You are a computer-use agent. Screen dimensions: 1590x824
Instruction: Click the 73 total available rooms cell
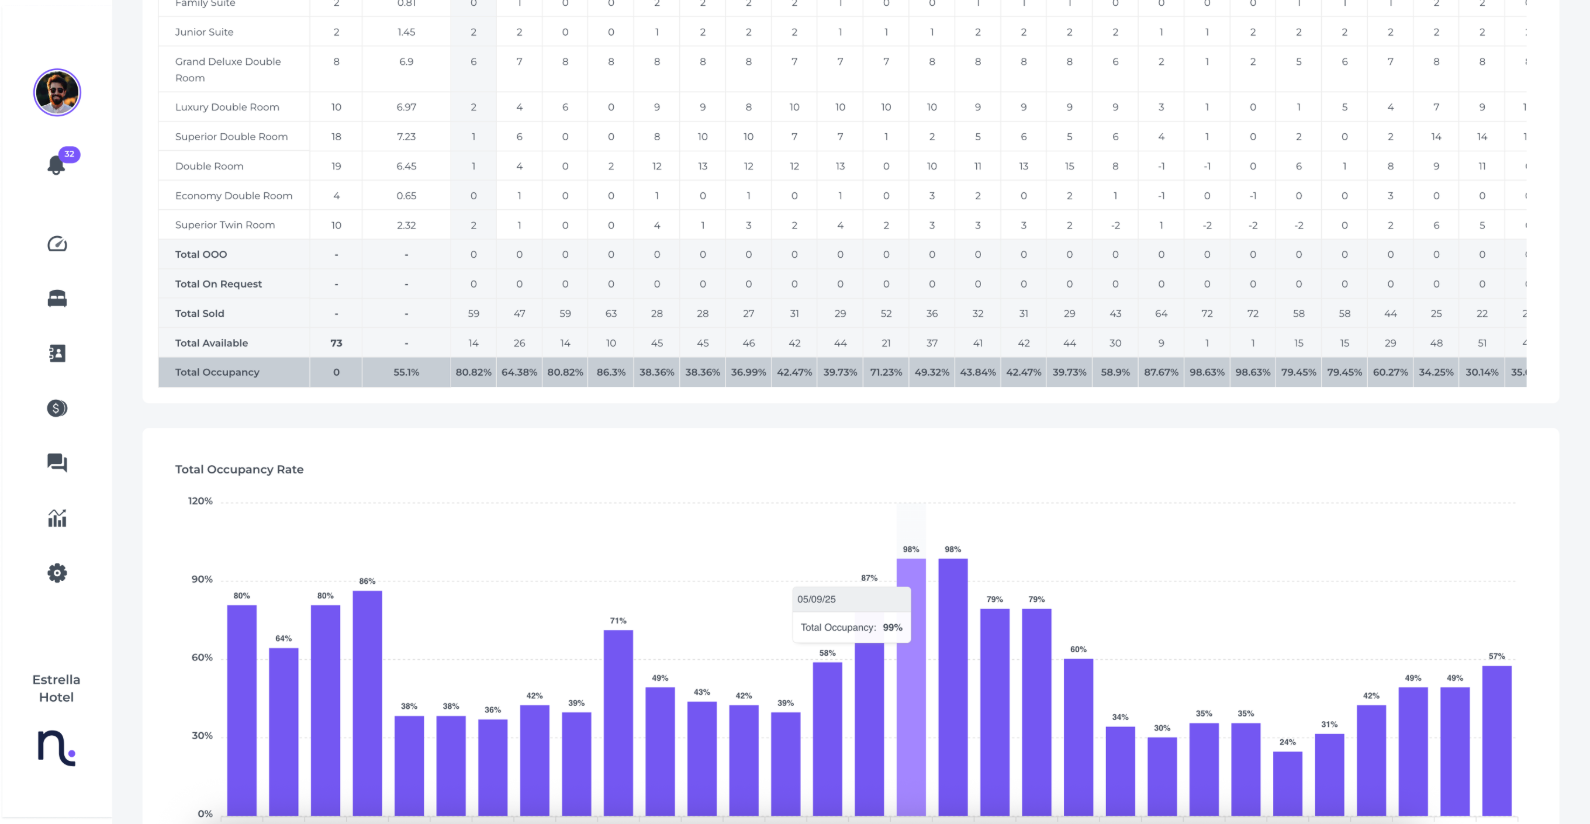point(336,343)
